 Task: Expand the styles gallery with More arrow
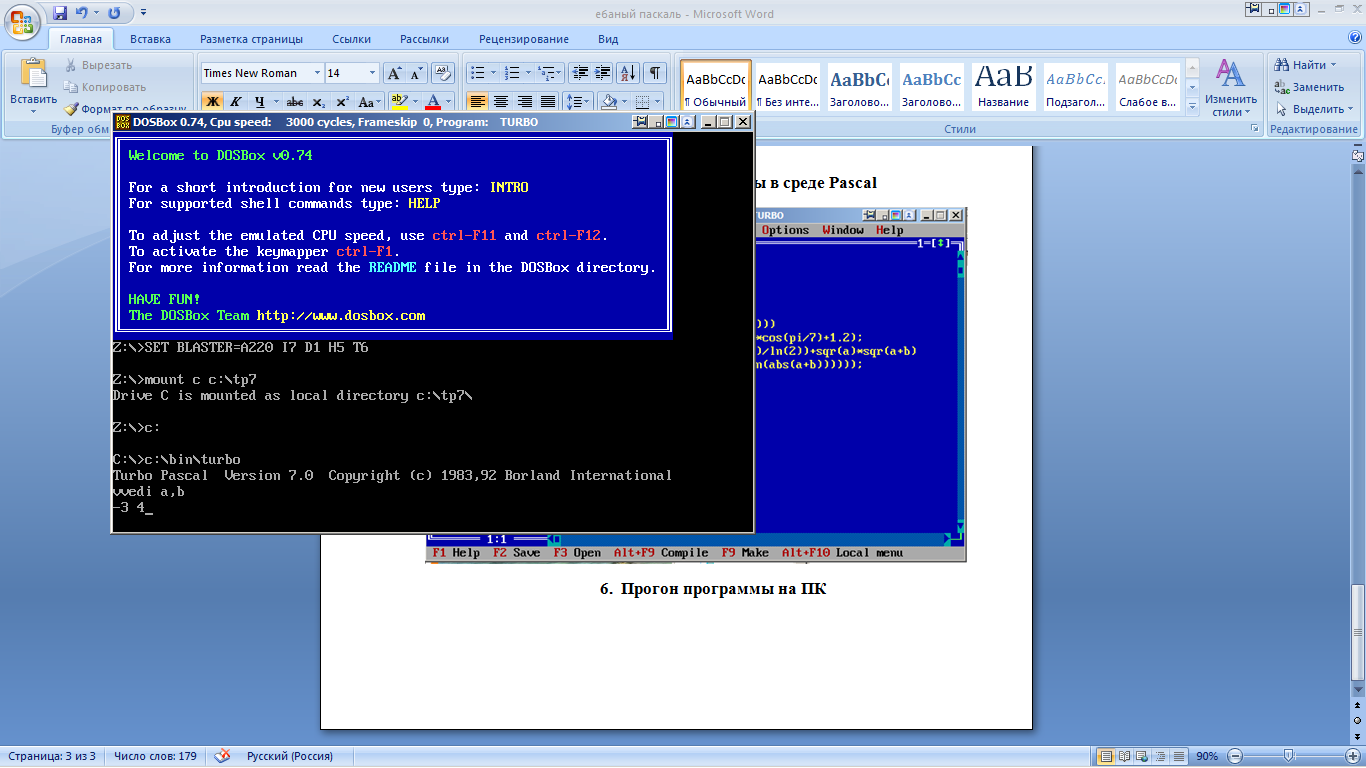(1191, 106)
